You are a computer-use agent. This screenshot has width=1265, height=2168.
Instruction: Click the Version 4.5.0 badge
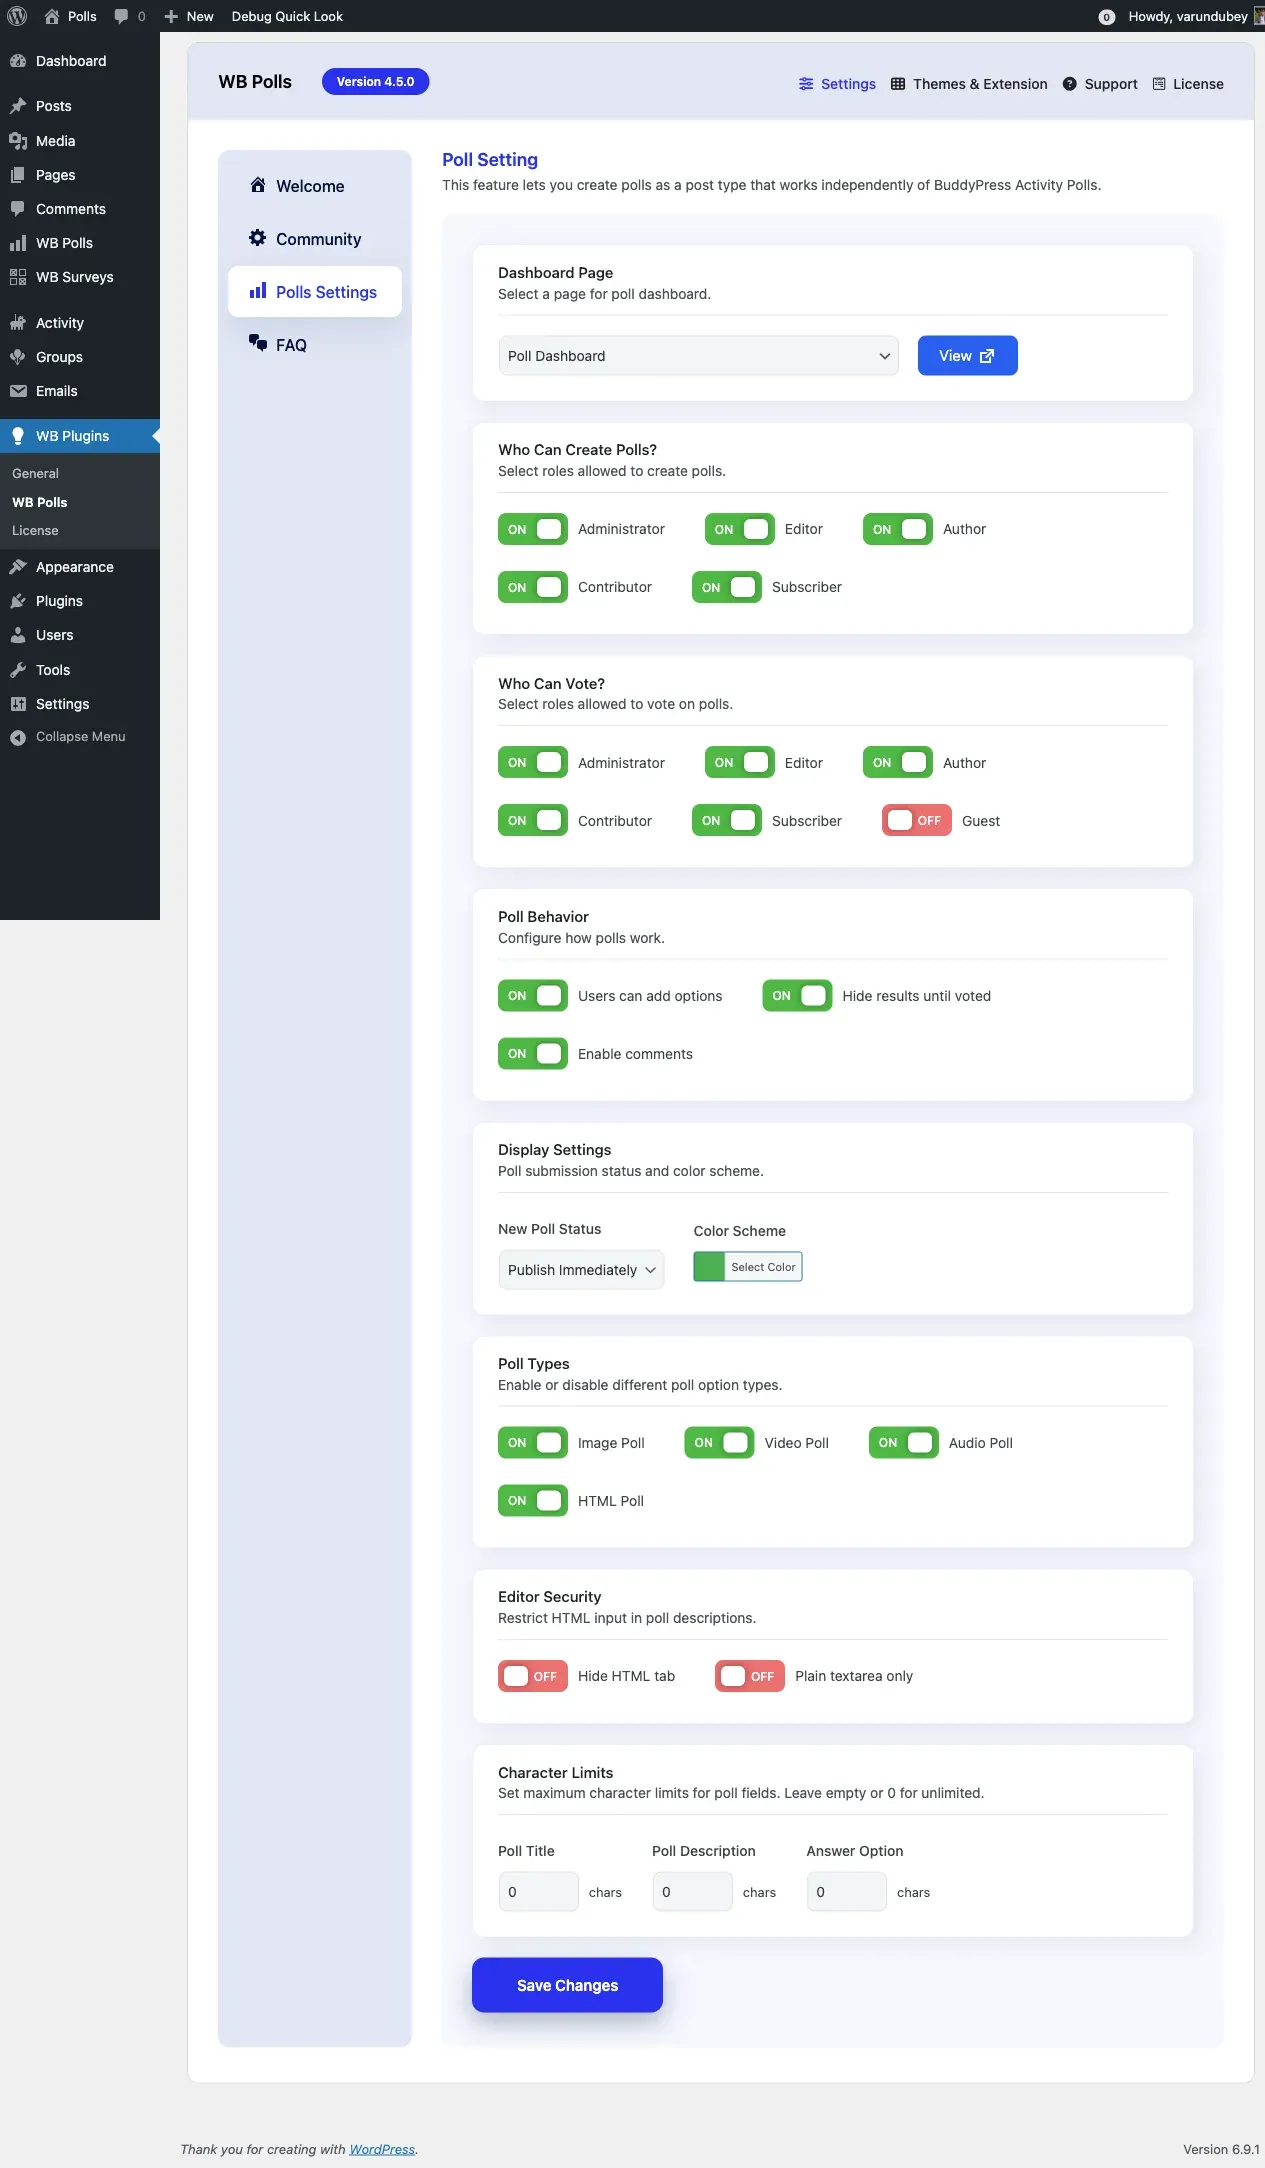(x=375, y=82)
